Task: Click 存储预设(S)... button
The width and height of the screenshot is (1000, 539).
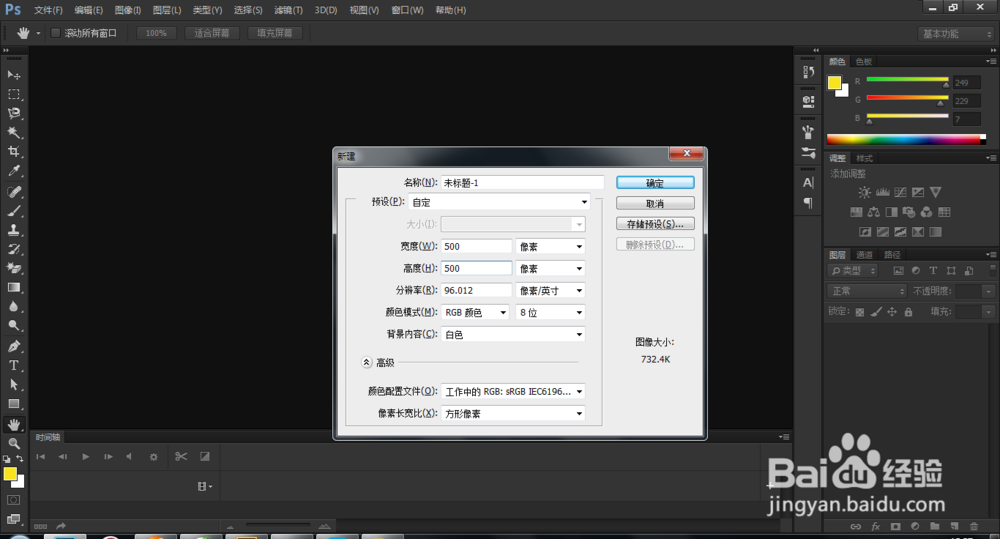Action: 655,224
